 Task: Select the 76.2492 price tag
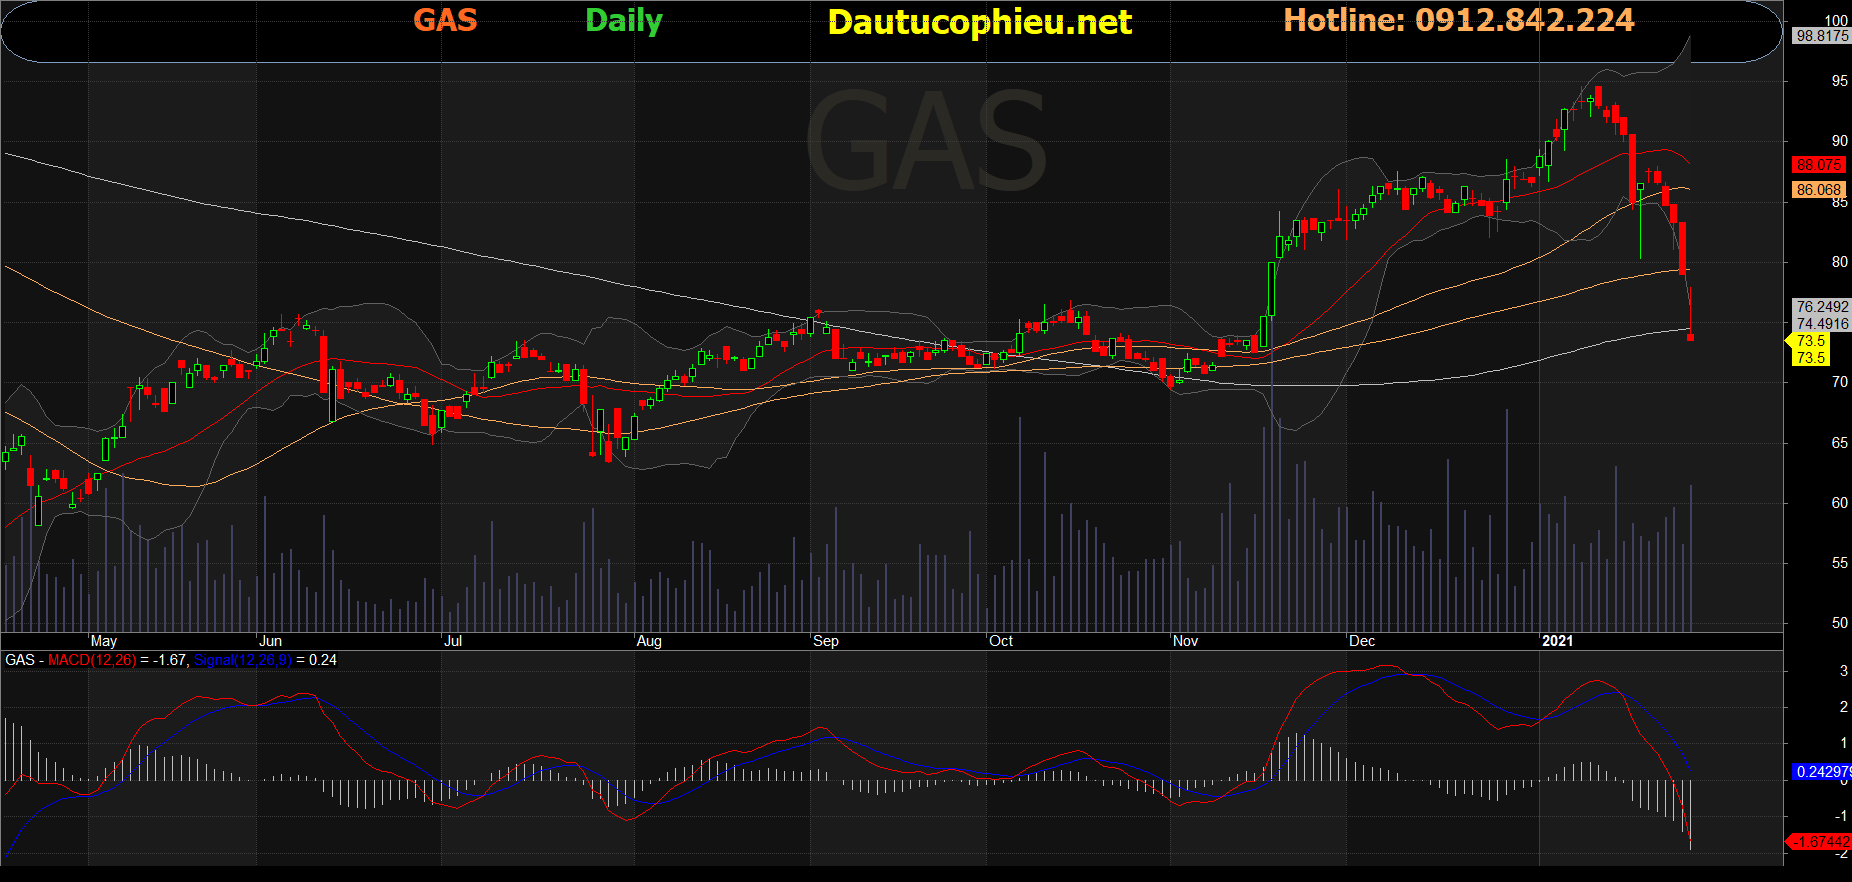[x=1822, y=307]
